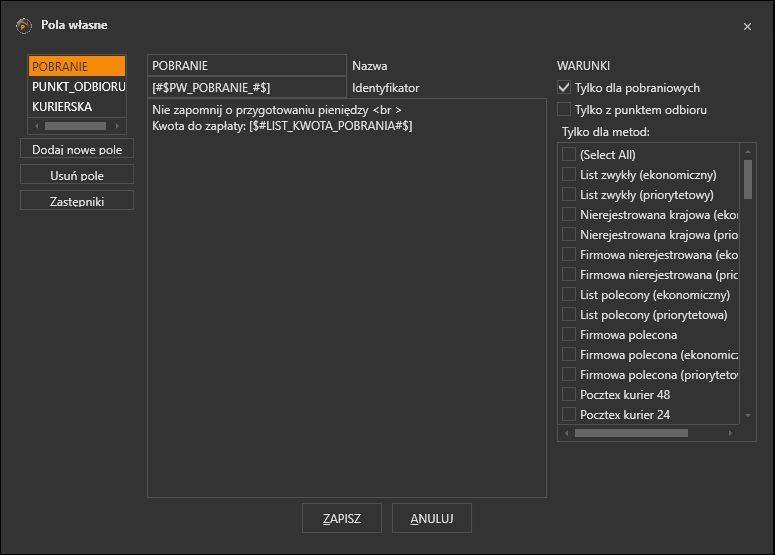Screen dimensions: 775x555
Task: Check Firmowa nierejestrowana (prio...) option
Action: (569, 274)
